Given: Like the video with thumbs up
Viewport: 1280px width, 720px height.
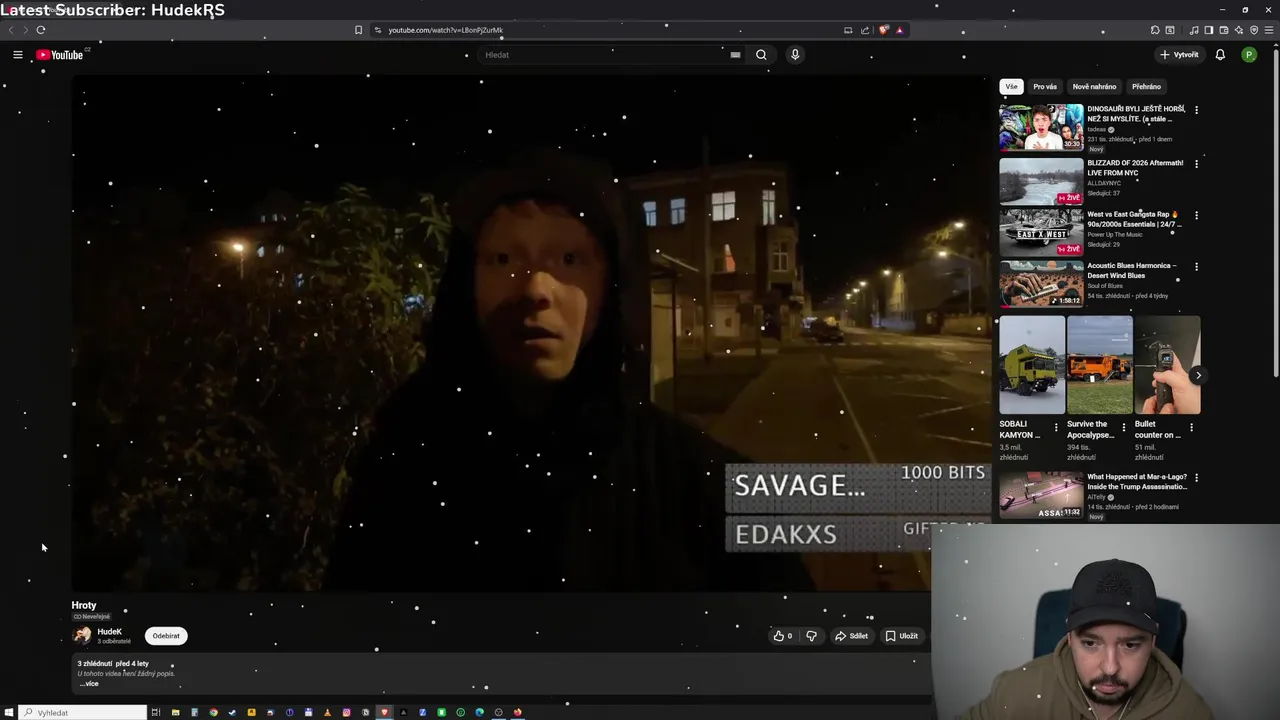Looking at the screenshot, I should pos(782,636).
